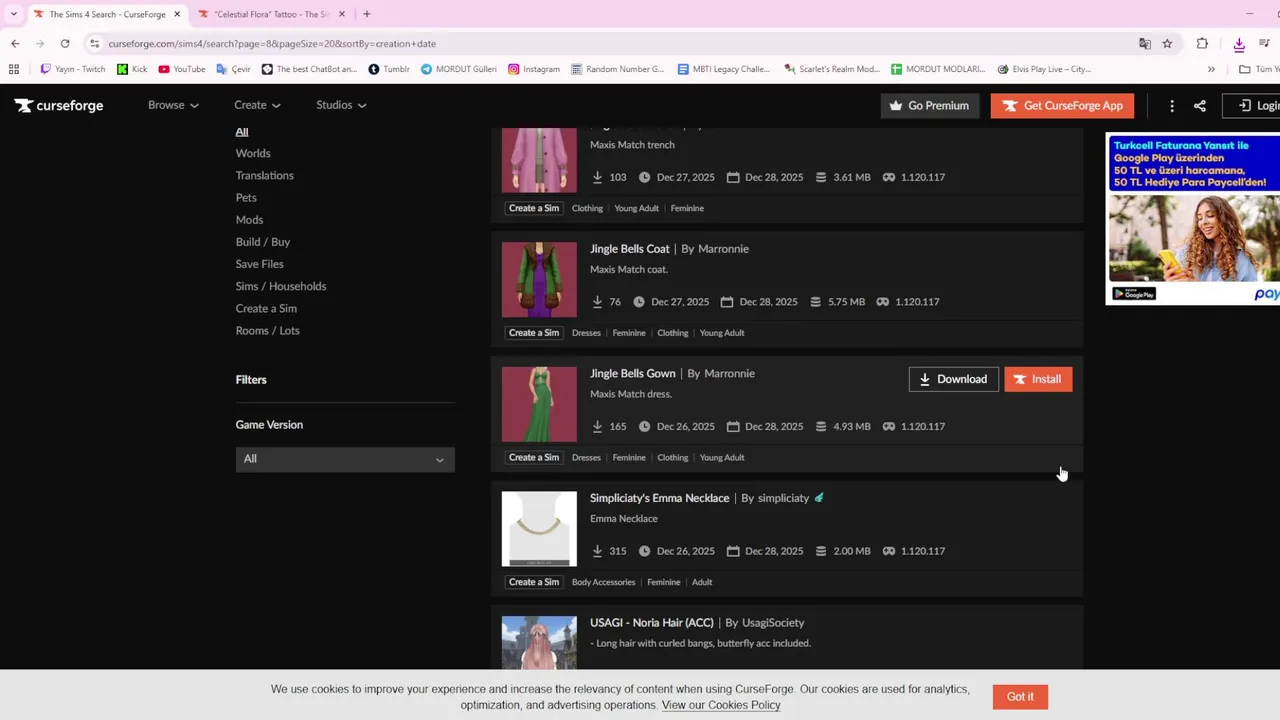Viewport: 1280px width, 720px height.
Task: Open author simpliciaty profile
Action: pyautogui.click(x=783, y=498)
